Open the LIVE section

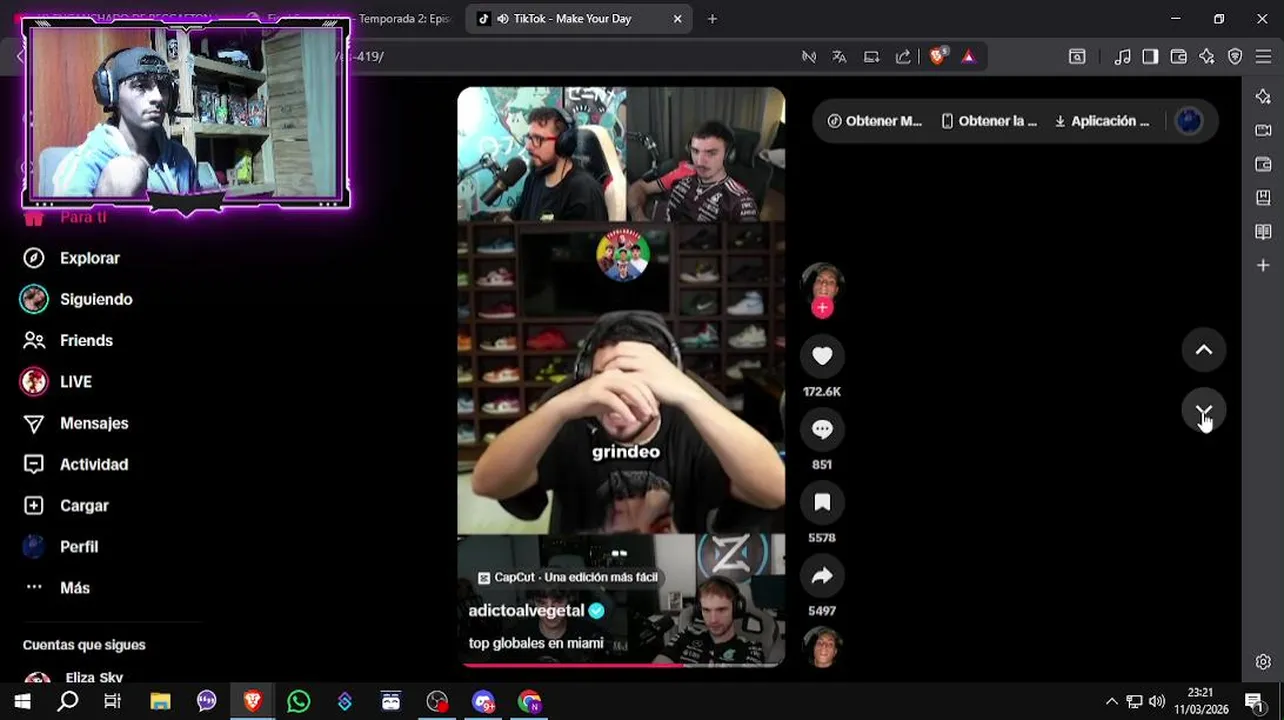coord(56,382)
